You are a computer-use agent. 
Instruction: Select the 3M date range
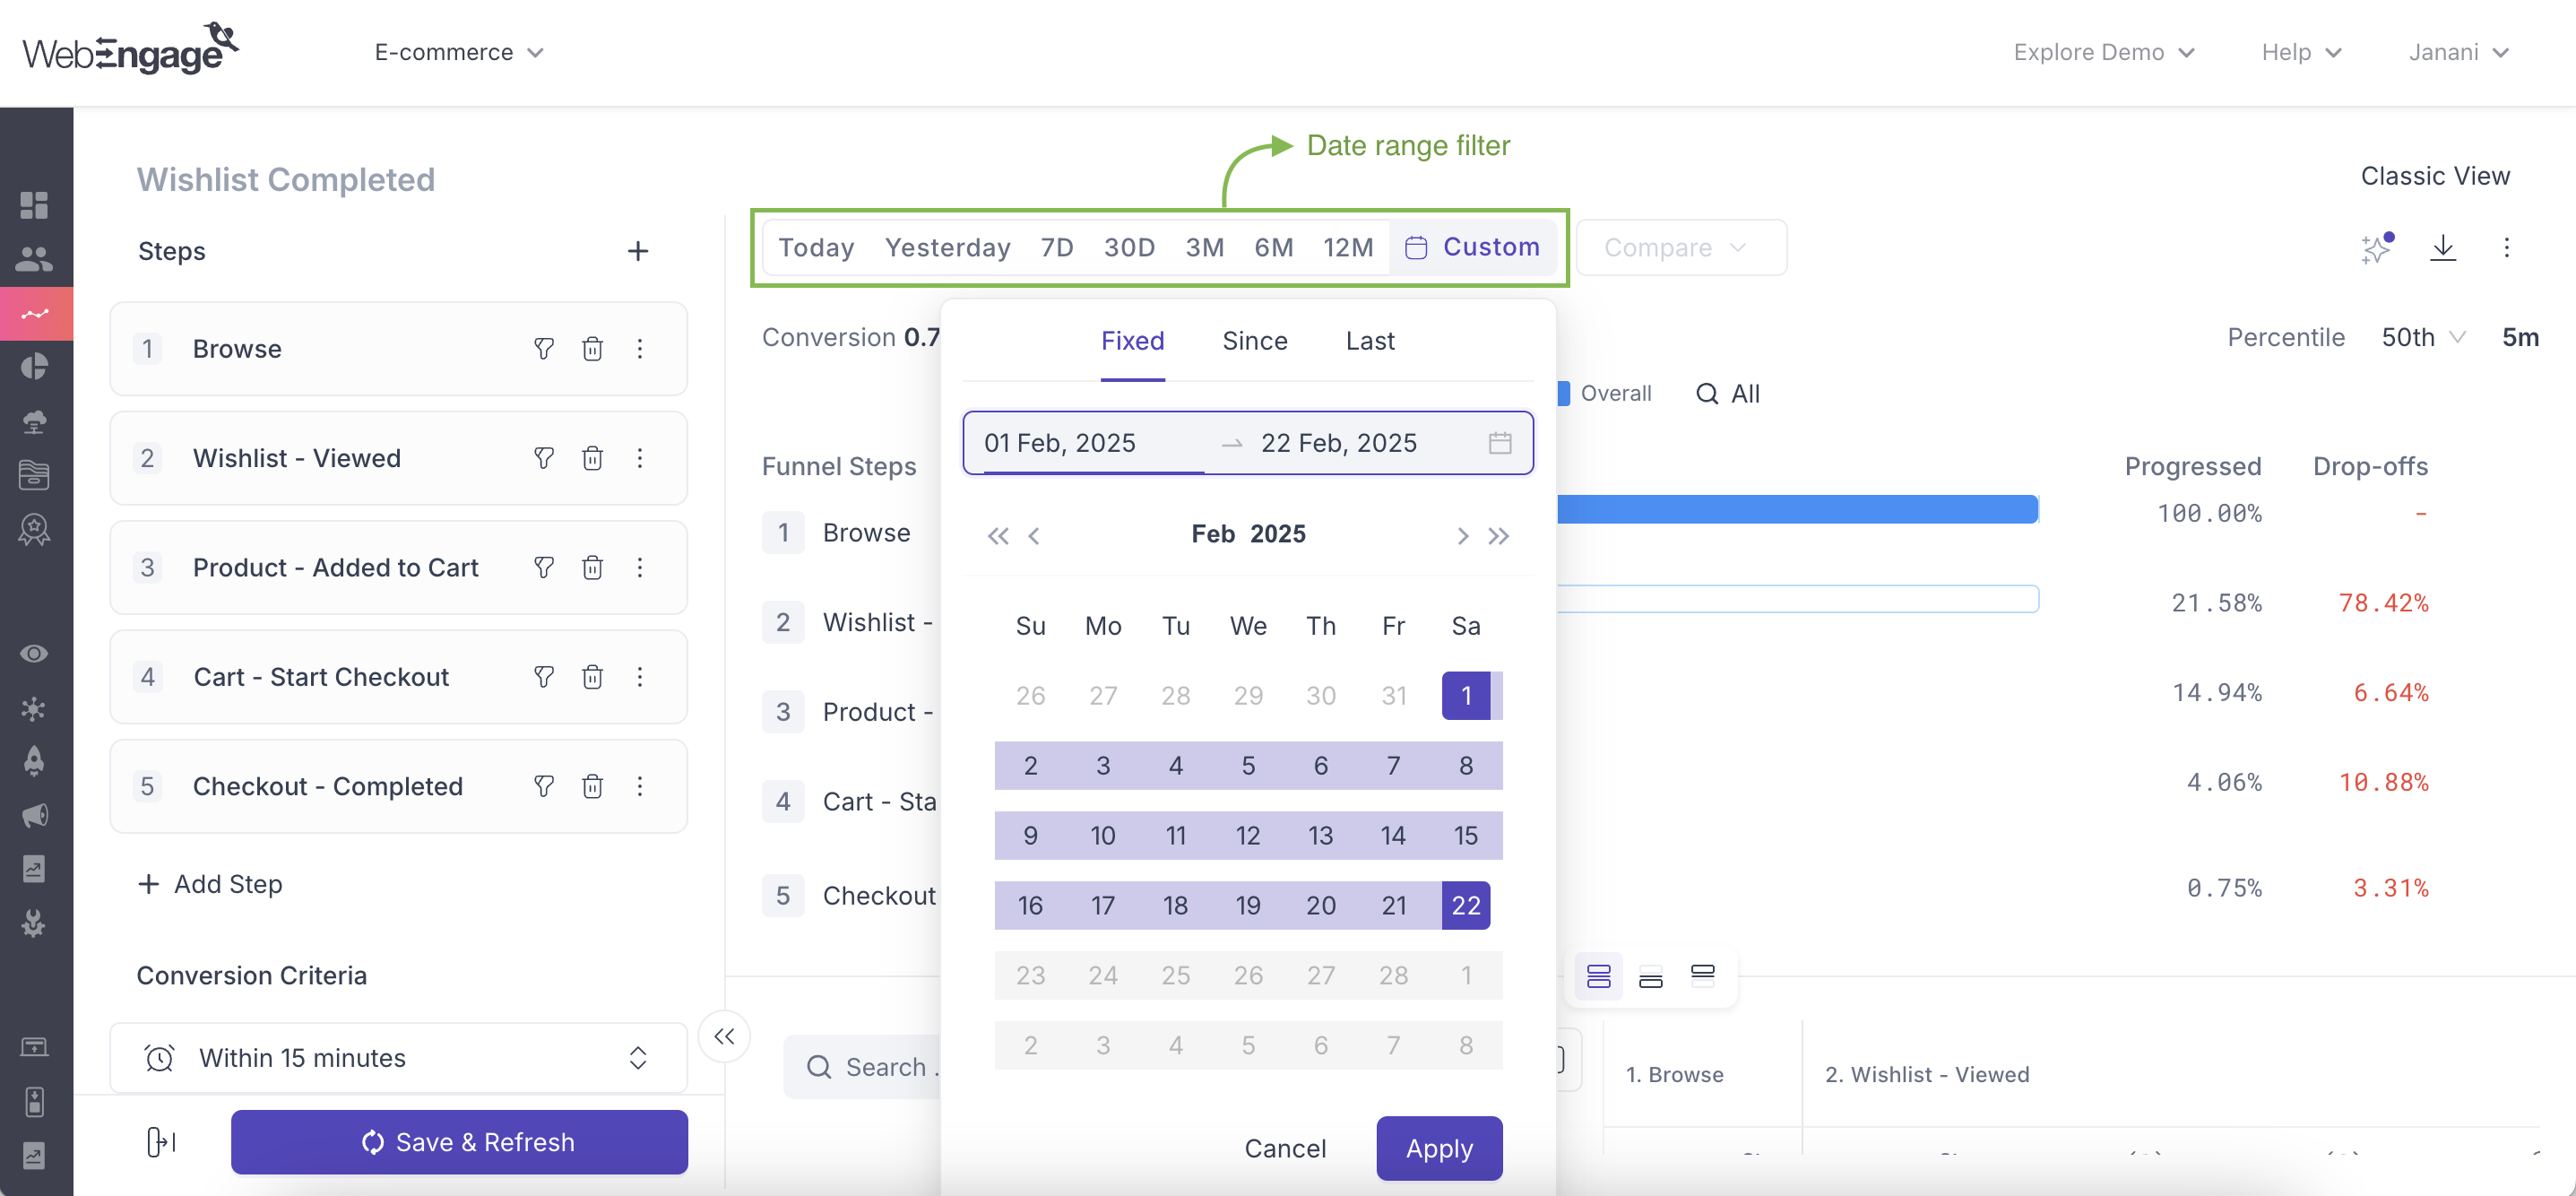[1204, 248]
